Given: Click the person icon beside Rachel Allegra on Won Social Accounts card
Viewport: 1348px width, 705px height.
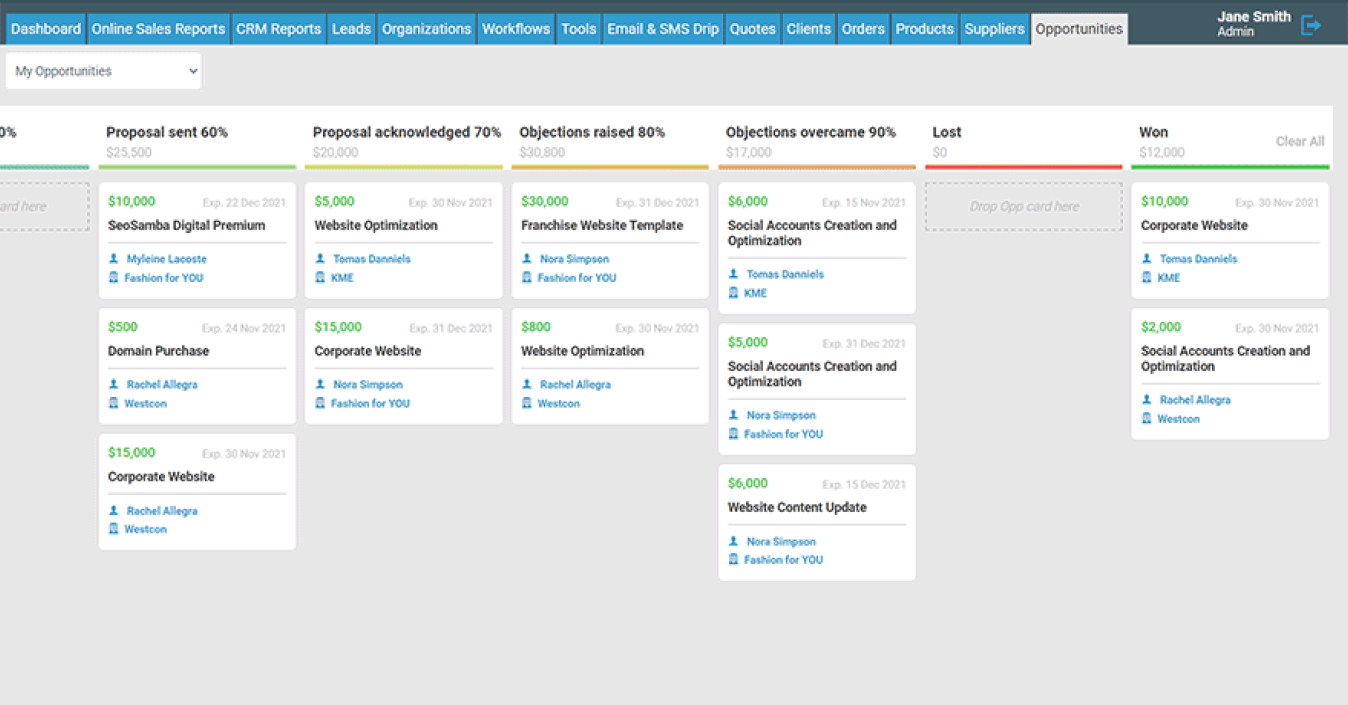Looking at the screenshot, I should tap(1147, 399).
